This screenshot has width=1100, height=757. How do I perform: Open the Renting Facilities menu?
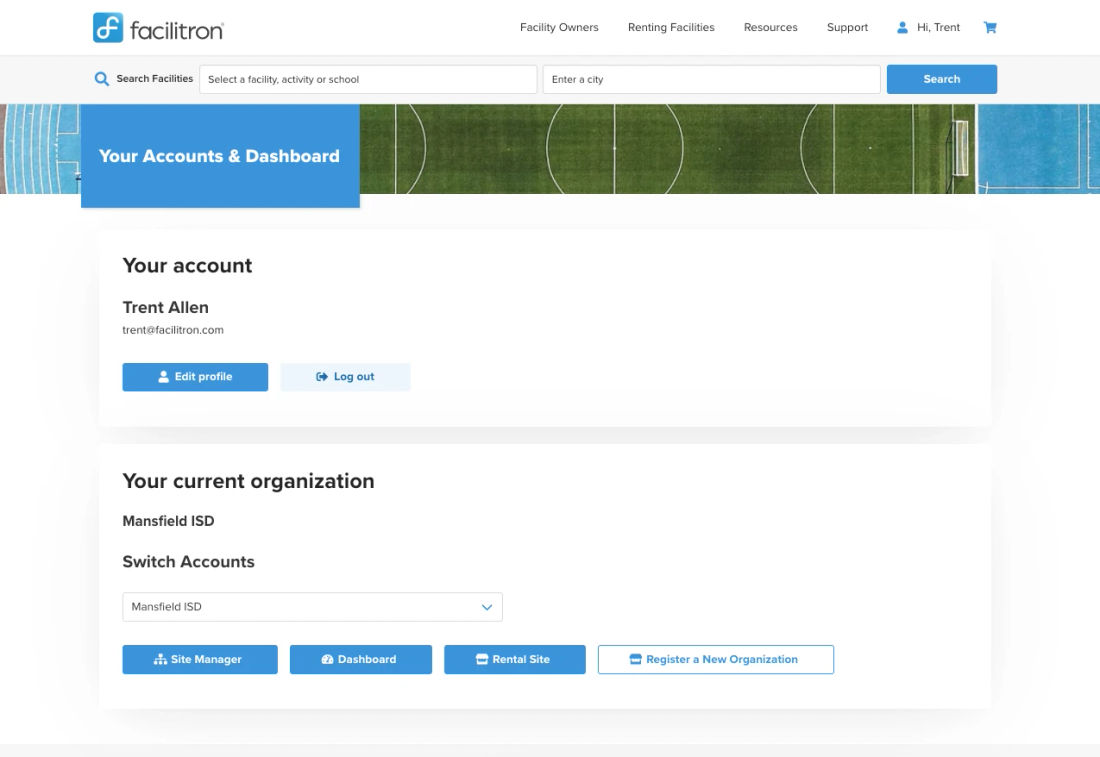click(671, 27)
